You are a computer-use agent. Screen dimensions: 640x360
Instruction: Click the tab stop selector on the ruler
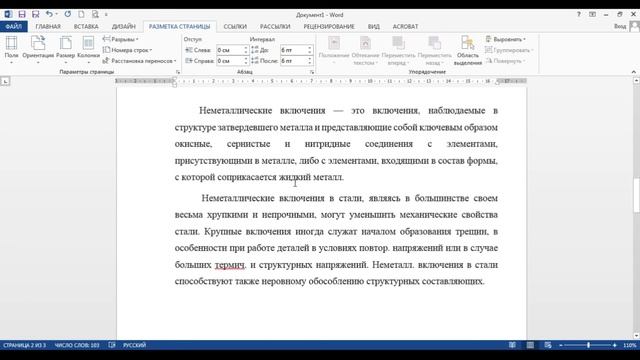click(5, 81)
